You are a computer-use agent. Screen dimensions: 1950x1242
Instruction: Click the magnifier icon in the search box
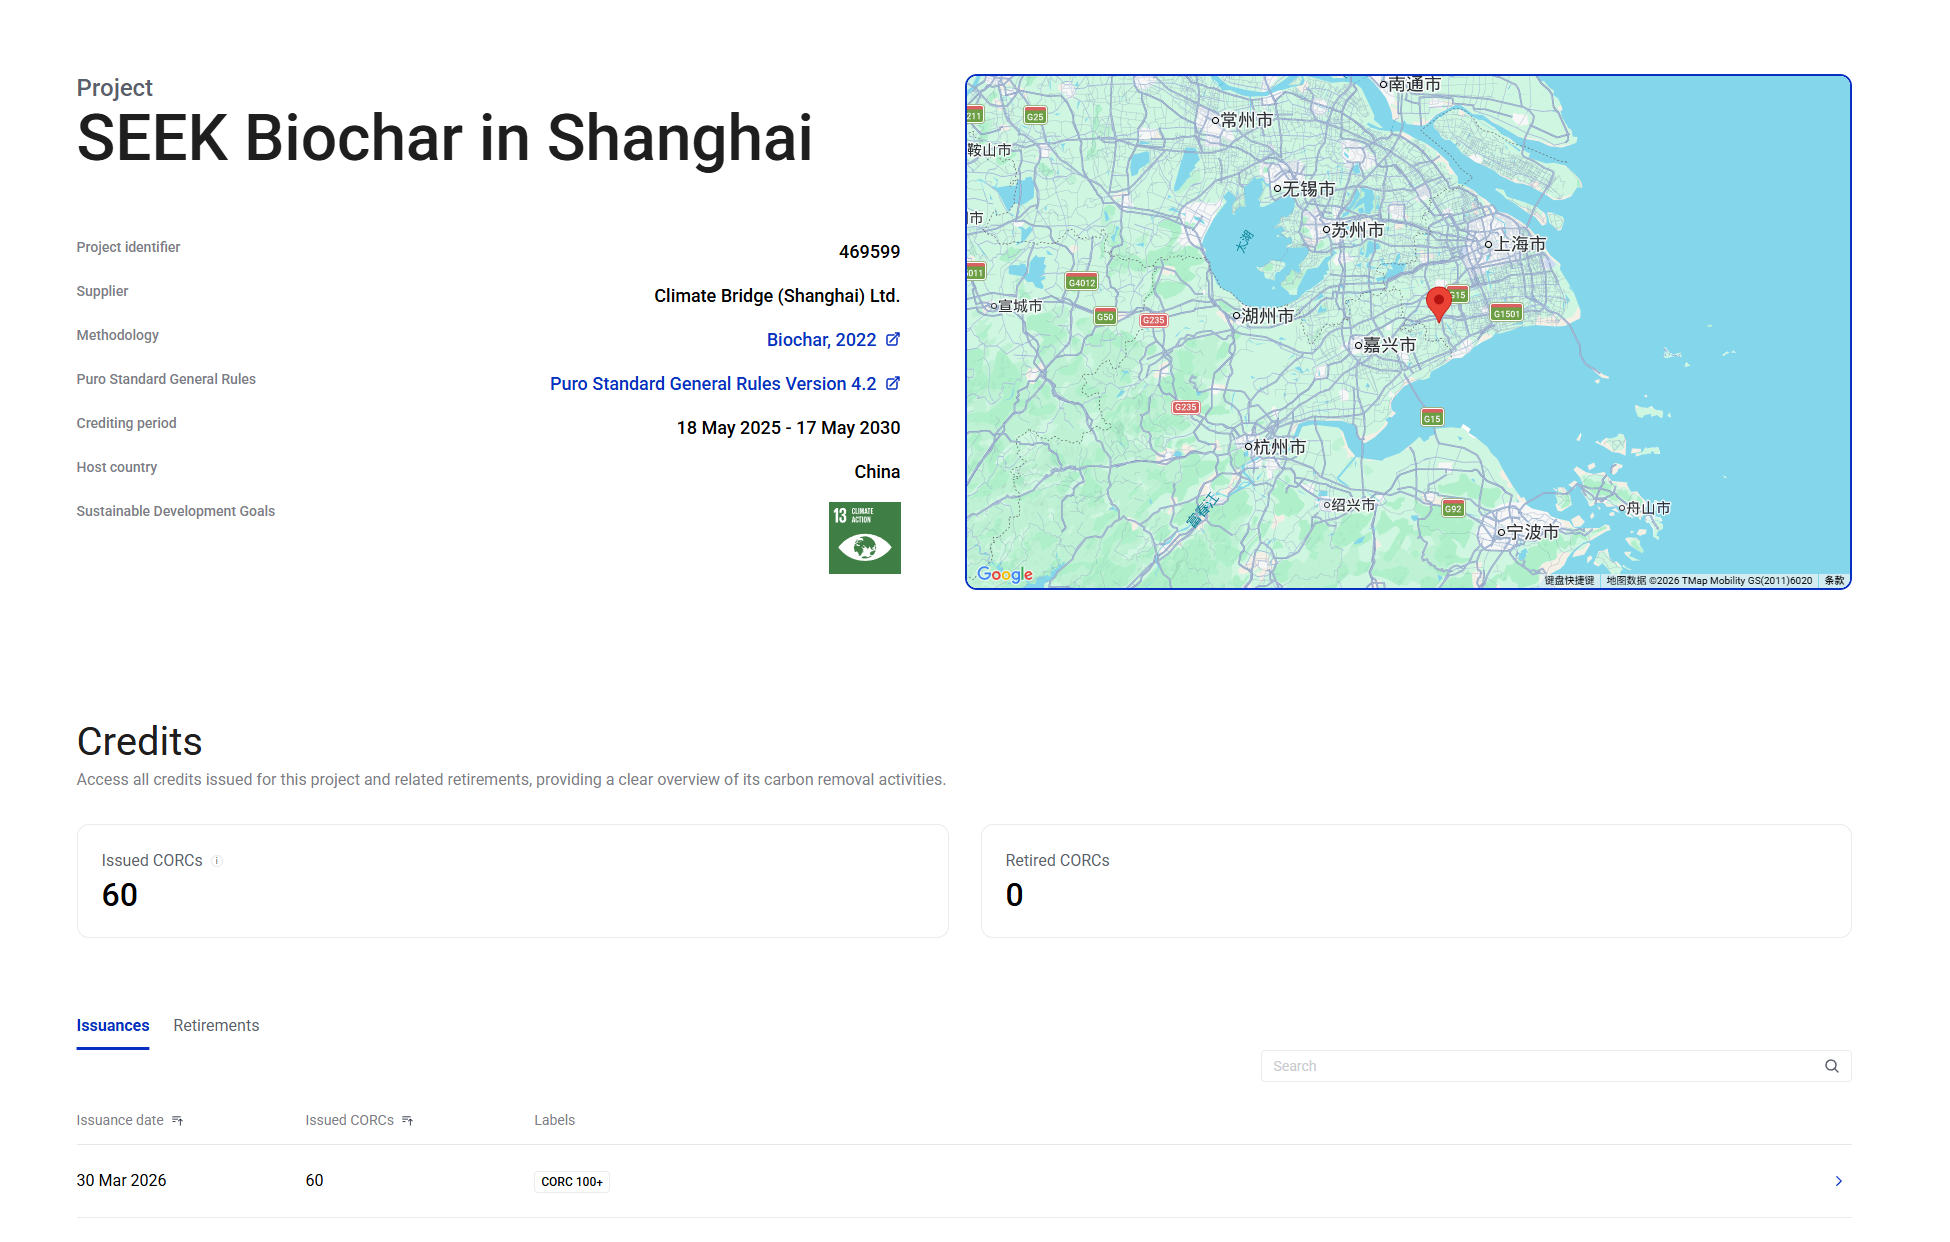1831,1066
